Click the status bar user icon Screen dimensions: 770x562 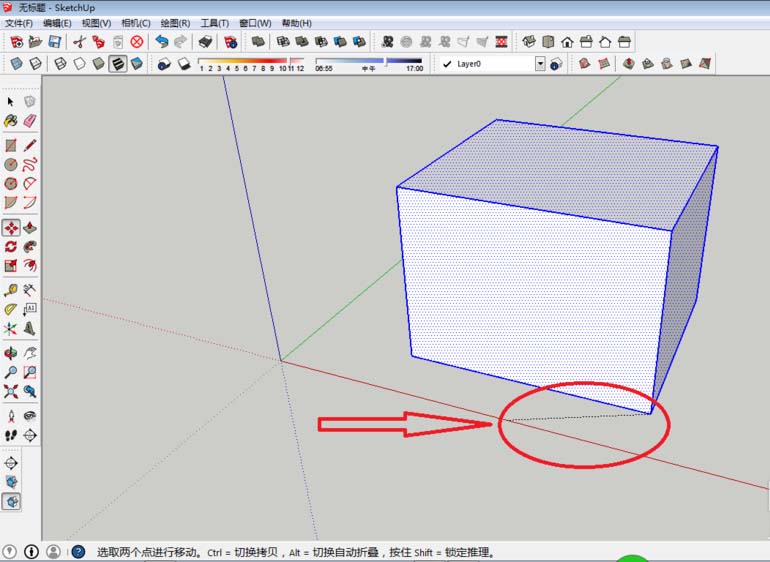(54, 552)
